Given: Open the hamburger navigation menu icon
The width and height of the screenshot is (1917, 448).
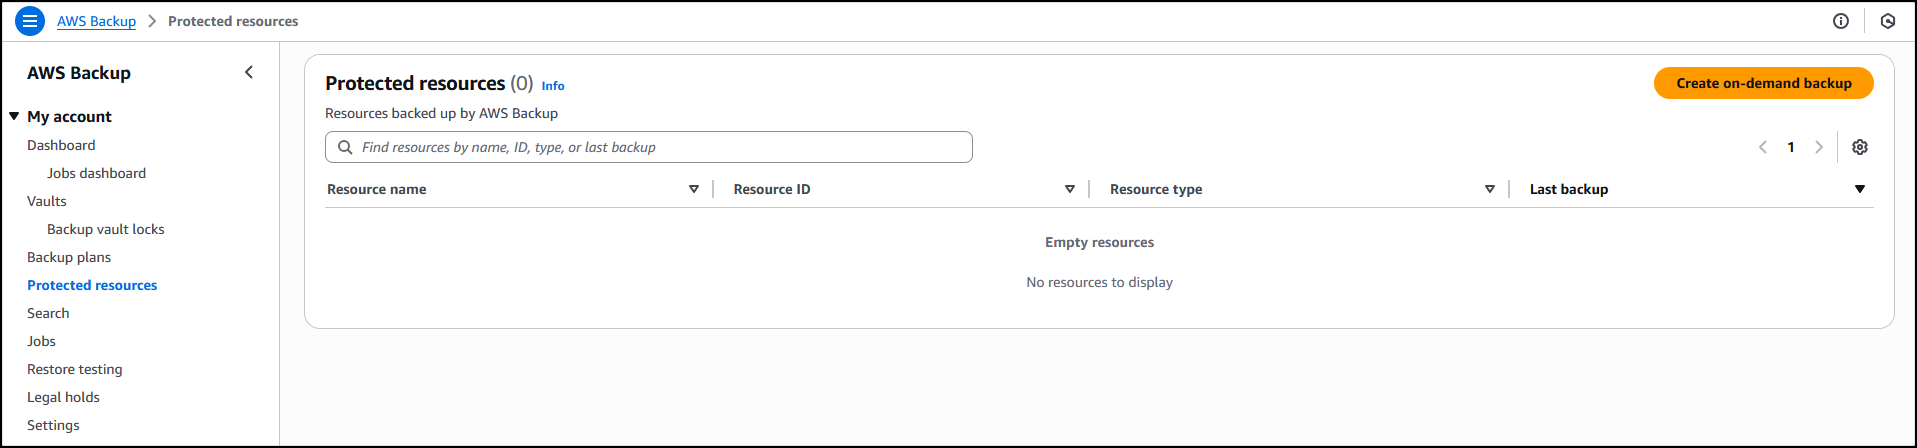Looking at the screenshot, I should click(30, 21).
